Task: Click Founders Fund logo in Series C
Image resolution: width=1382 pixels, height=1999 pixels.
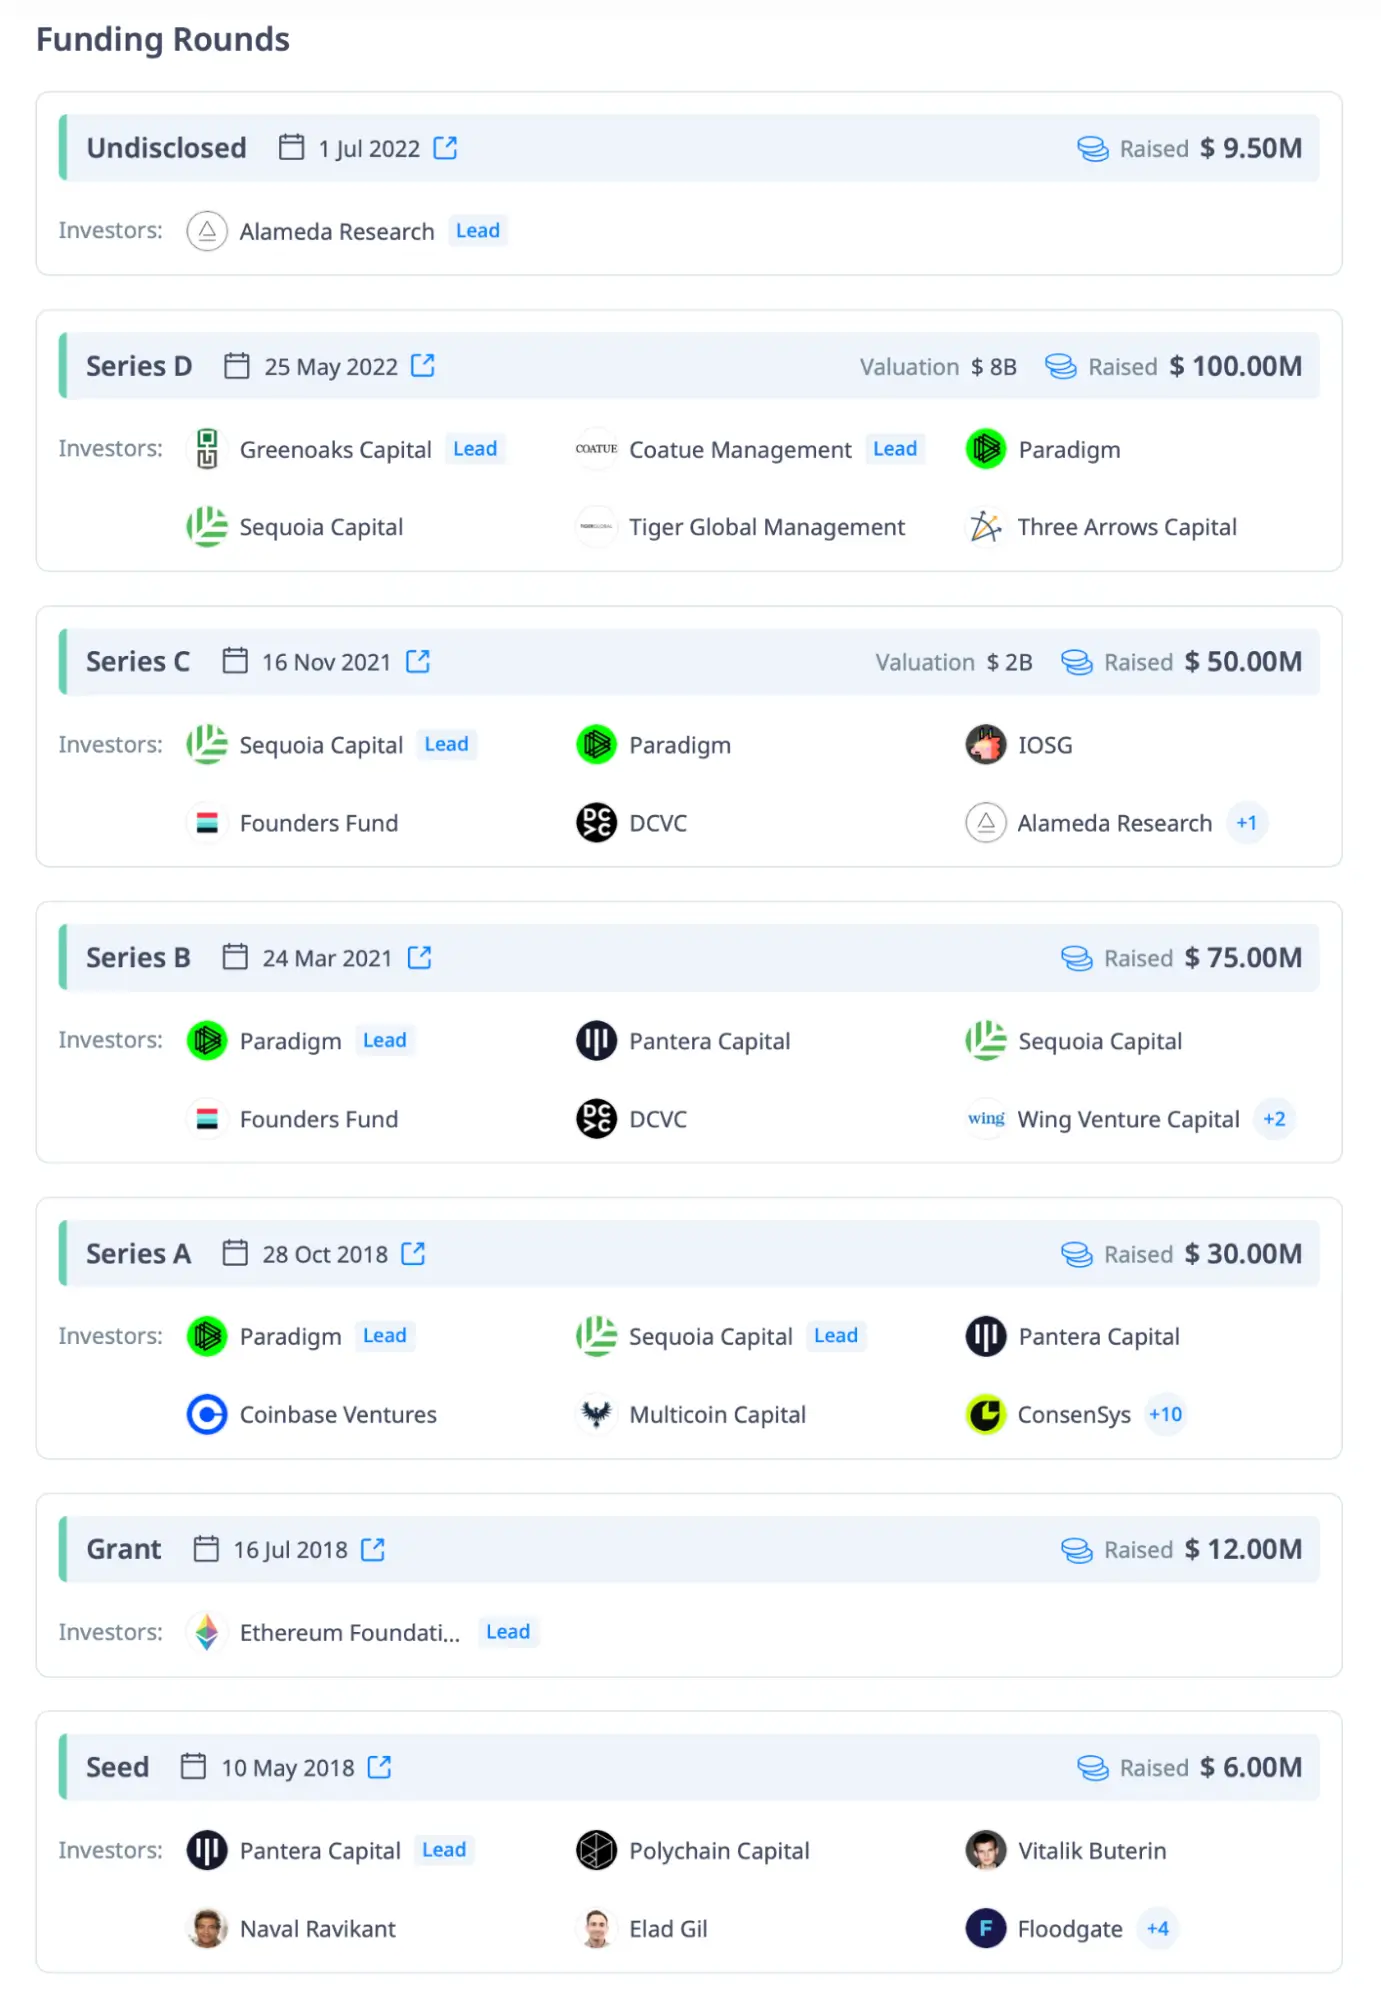Action: (x=207, y=822)
